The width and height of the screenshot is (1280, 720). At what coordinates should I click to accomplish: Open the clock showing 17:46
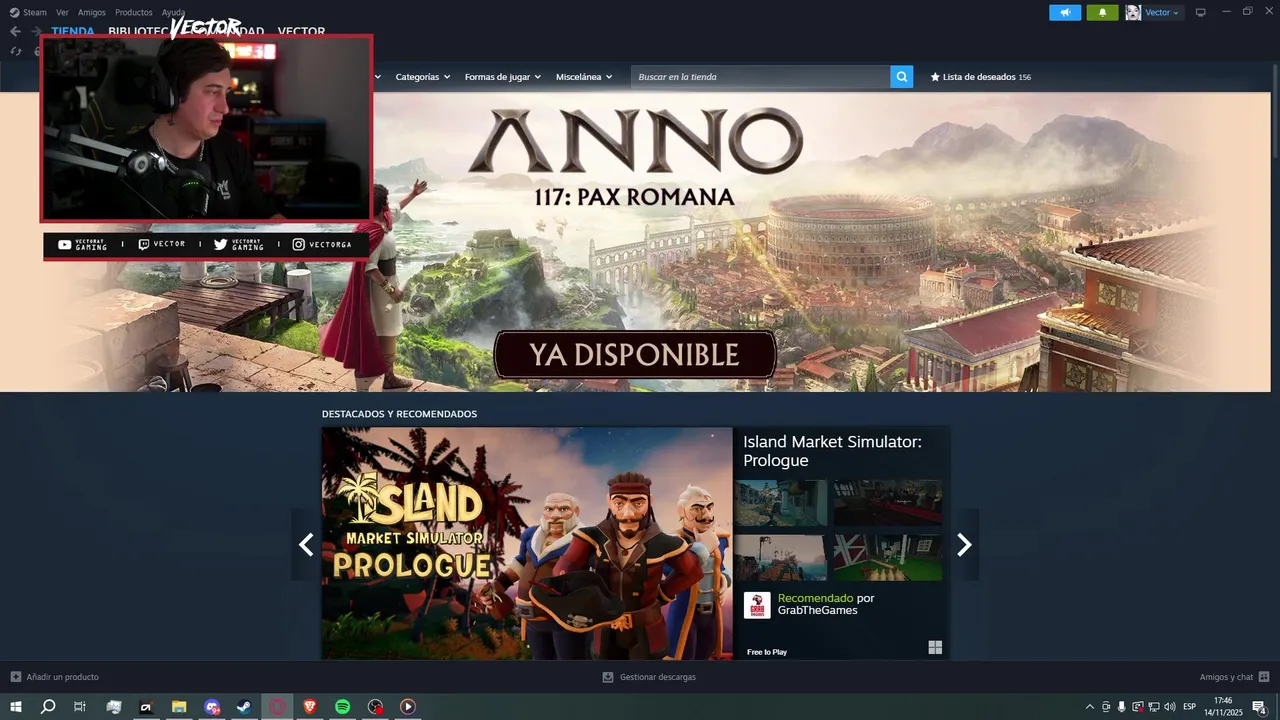point(1222,707)
